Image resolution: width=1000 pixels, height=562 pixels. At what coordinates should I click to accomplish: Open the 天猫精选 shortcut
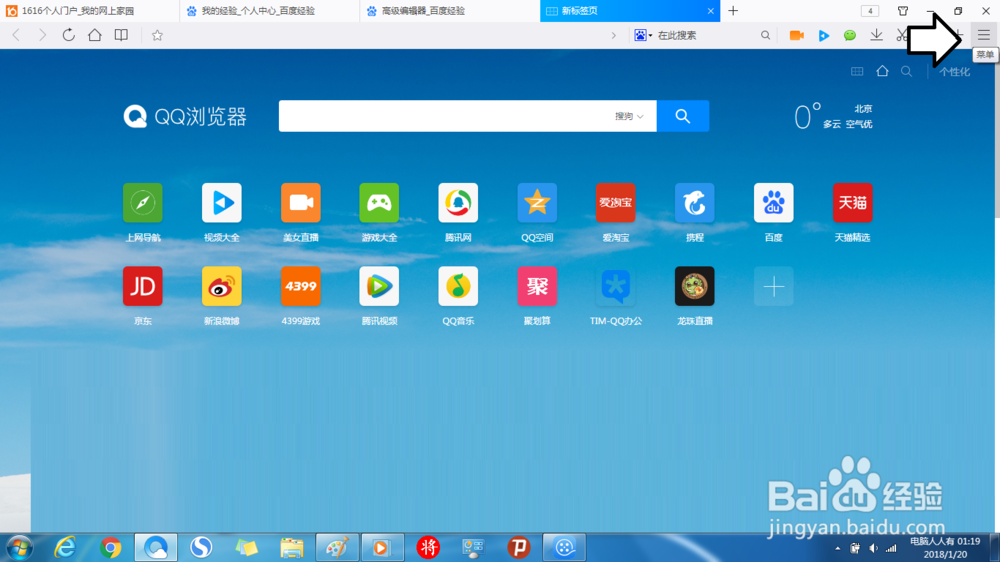(x=852, y=212)
